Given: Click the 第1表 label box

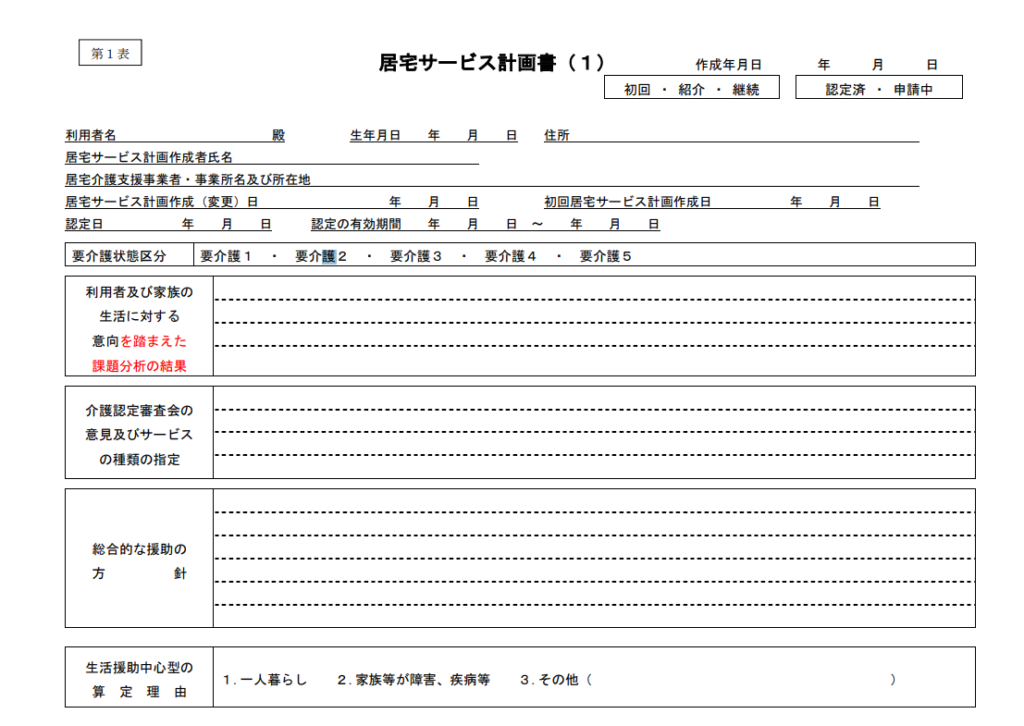Looking at the screenshot, I should [110, 54].
